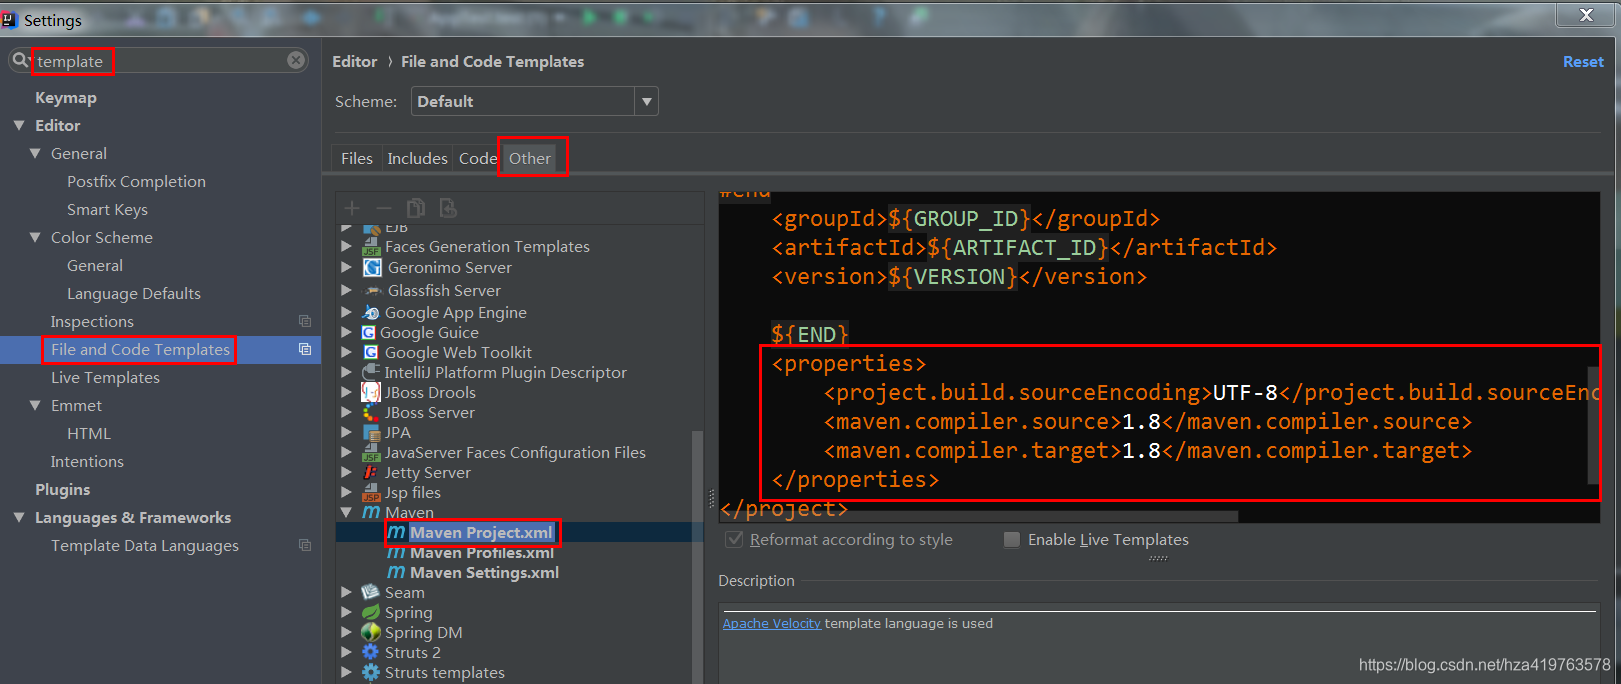This screenshot has width=1621, height=684.
Task: Click the add template plus icon
Action: [352, 208]
